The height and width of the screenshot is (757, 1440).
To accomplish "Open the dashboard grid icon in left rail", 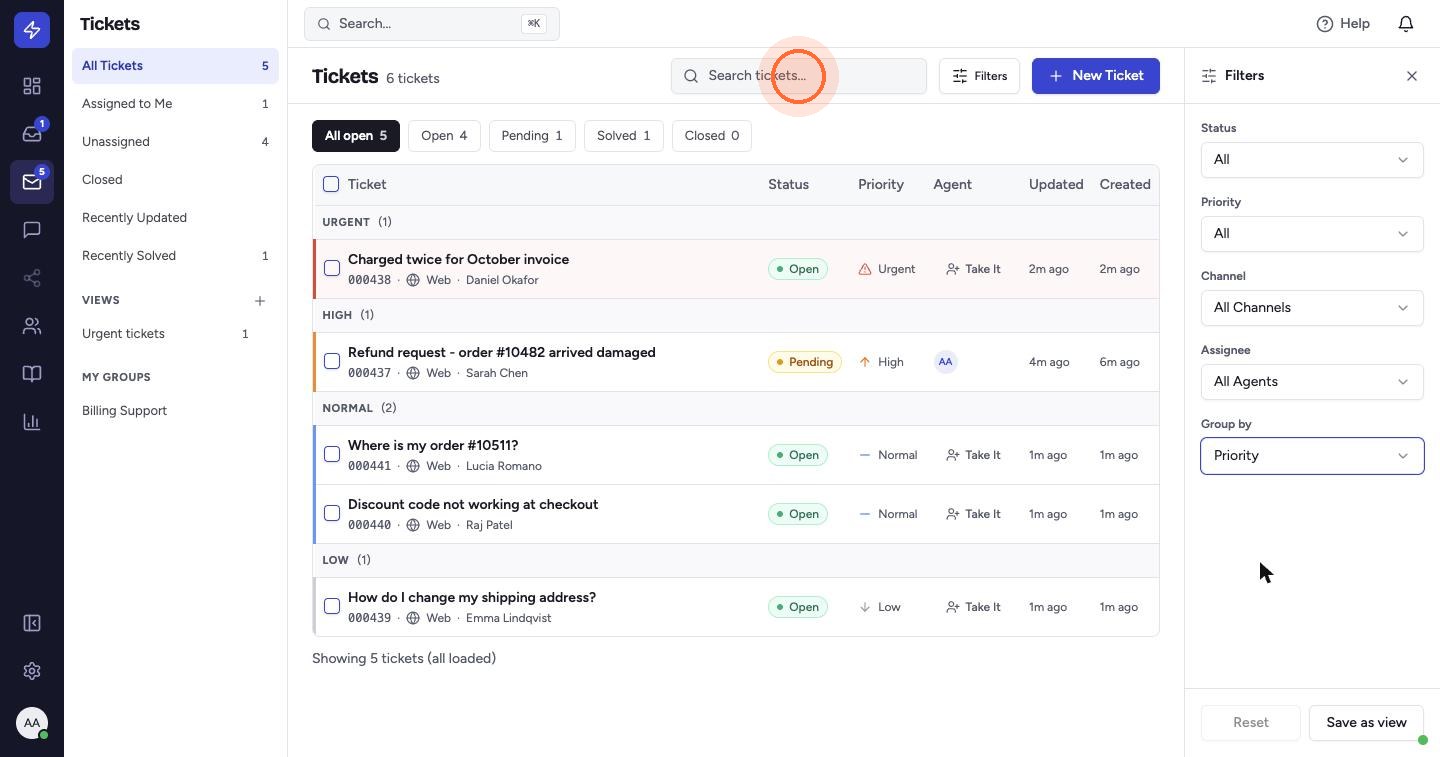I will point(32,86).
